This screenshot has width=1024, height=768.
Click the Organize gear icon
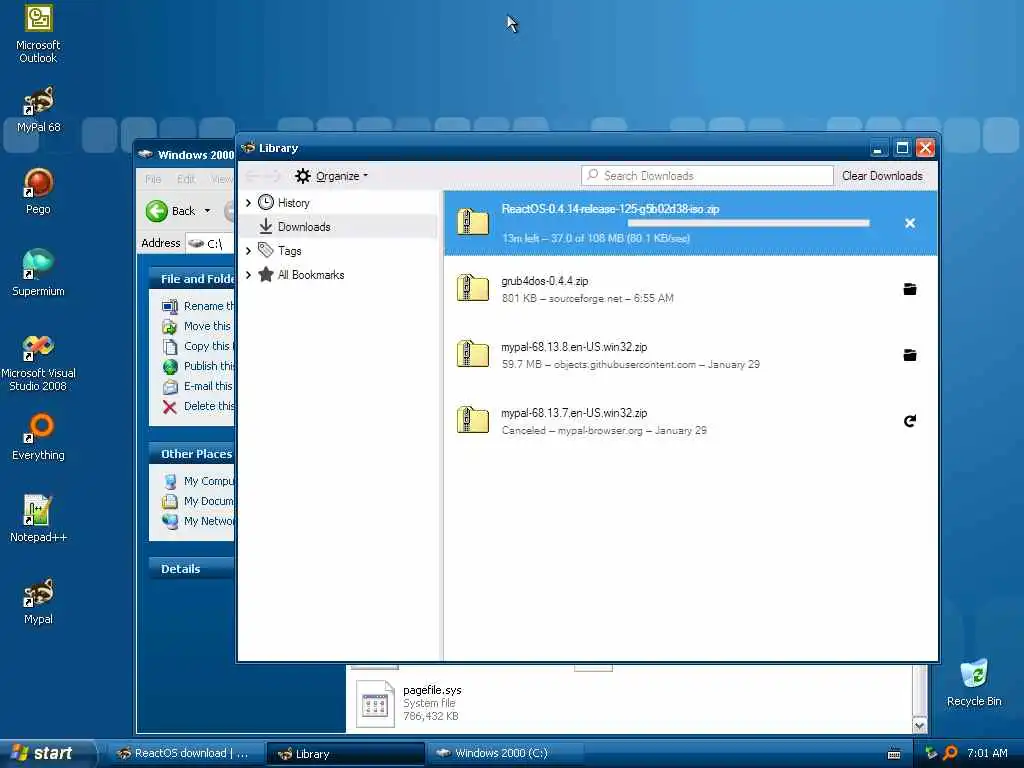click(302, 176)
